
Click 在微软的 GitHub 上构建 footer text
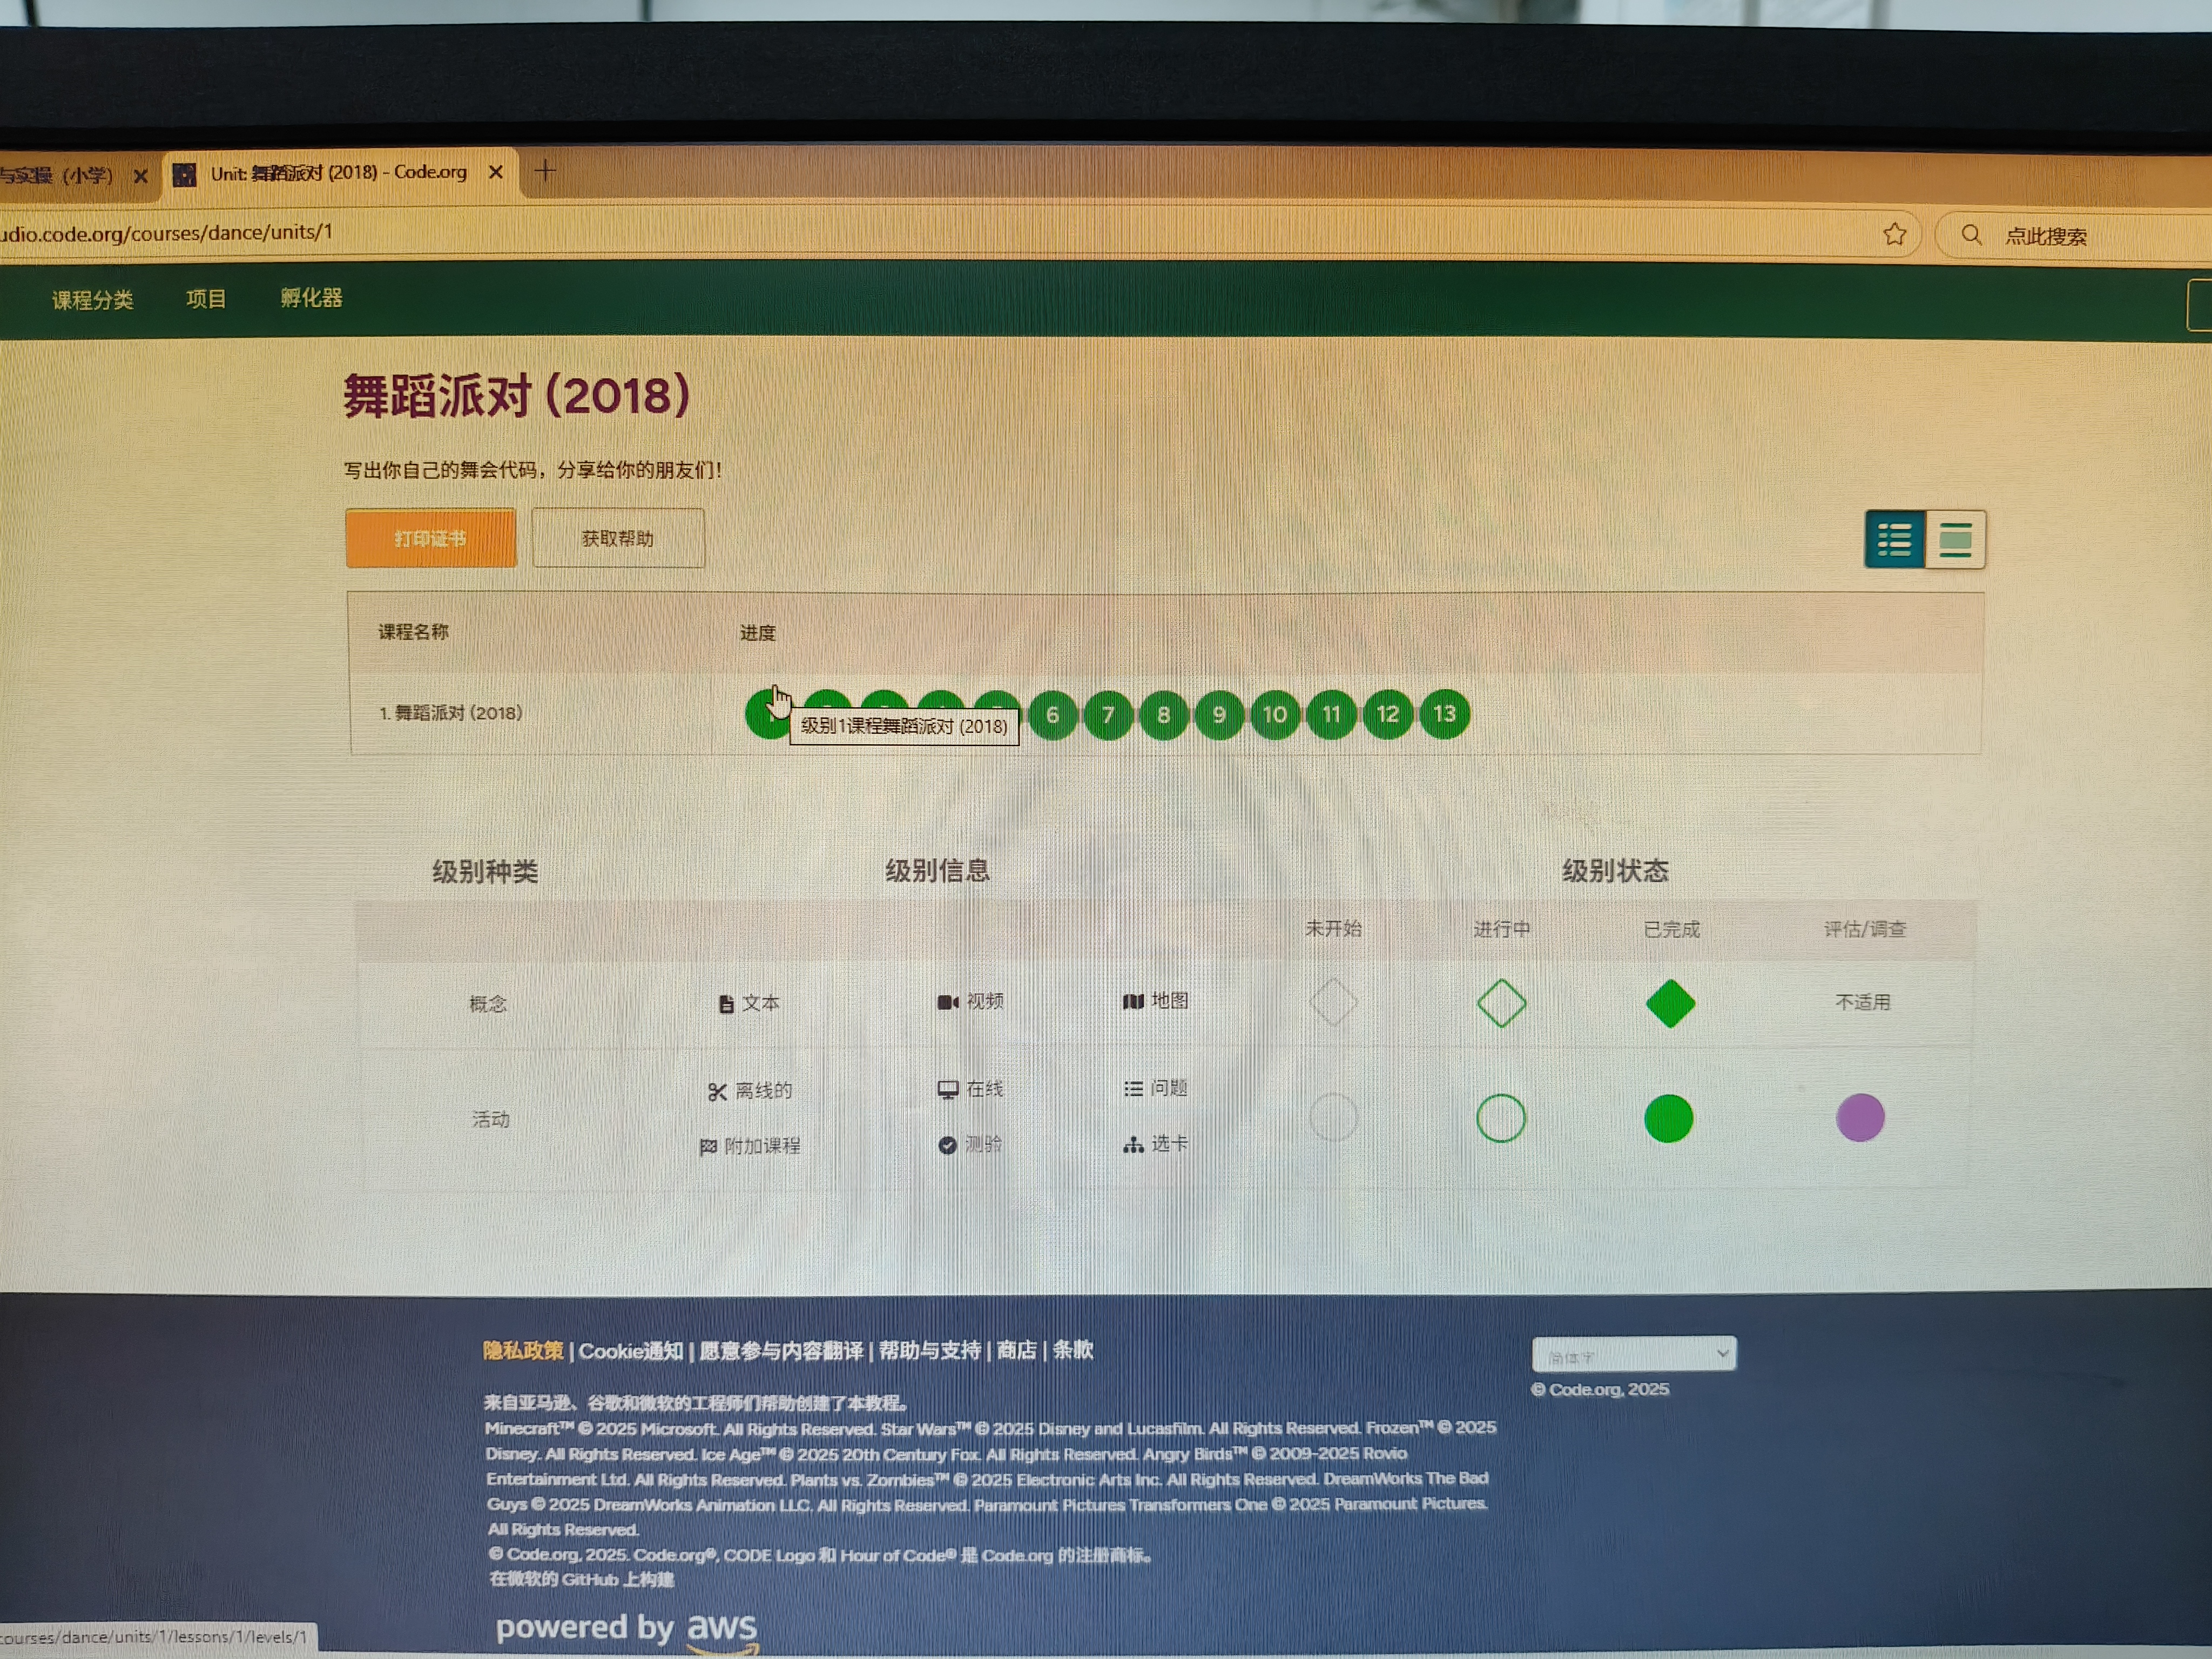581,1580
